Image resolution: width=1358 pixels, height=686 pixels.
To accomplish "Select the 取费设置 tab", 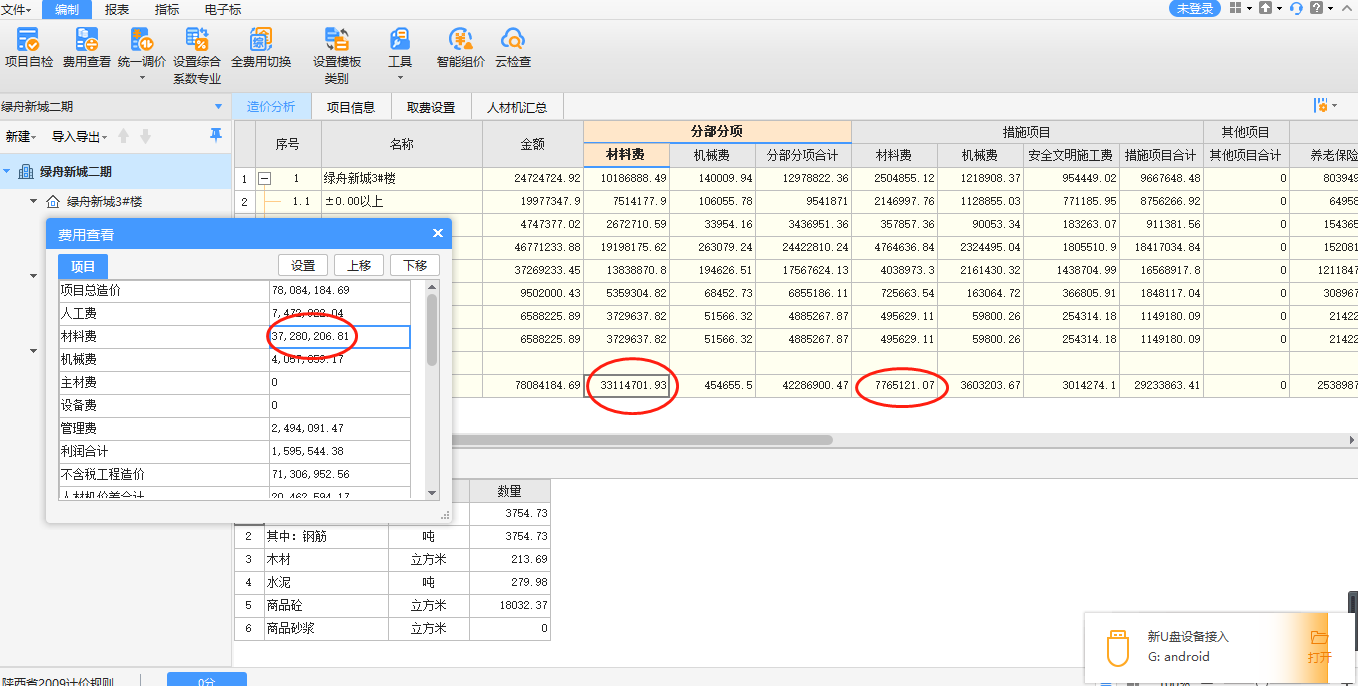I will 430,107.
